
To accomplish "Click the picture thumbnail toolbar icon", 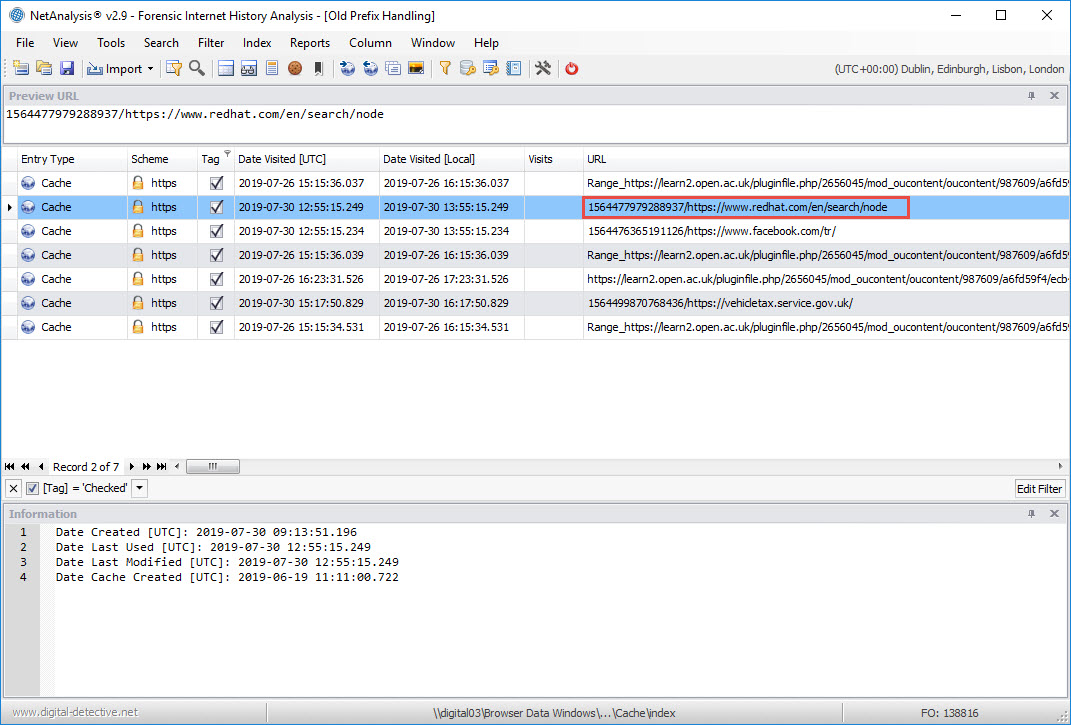I will coord(416,68).
